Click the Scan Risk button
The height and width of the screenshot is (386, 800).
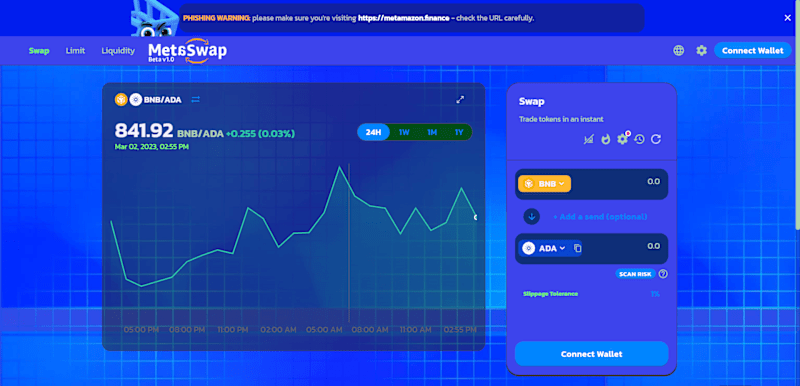point(635,274)
